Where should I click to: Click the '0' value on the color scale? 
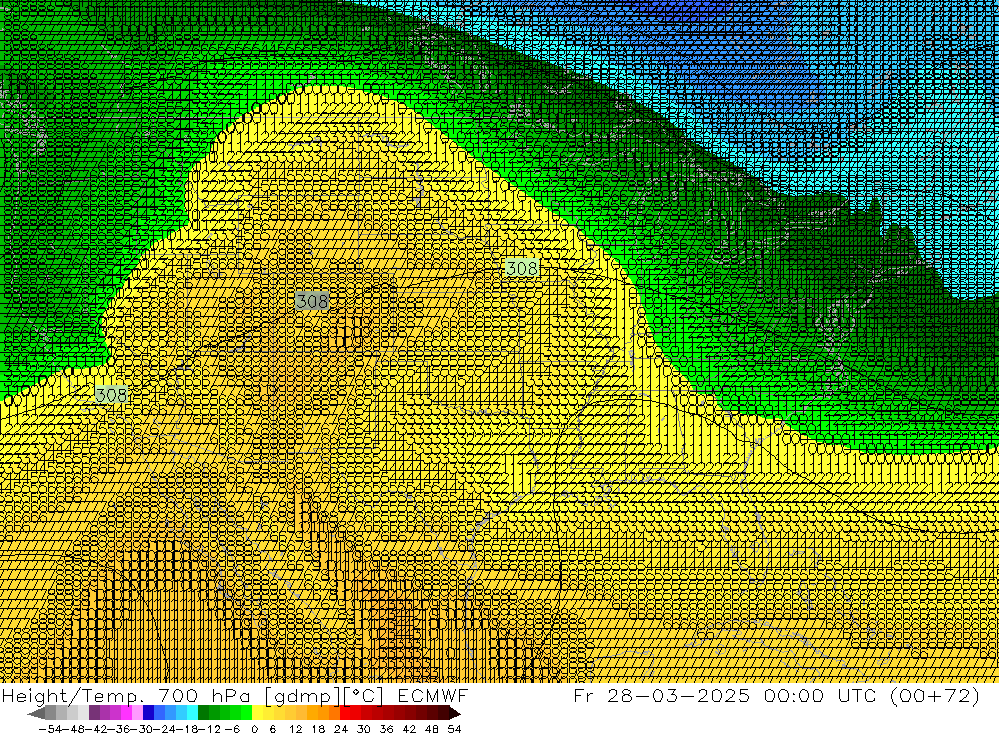(254, 729)
